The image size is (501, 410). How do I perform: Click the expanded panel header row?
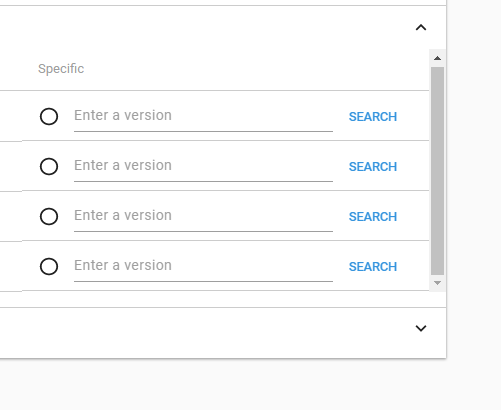tap(223, 27)
